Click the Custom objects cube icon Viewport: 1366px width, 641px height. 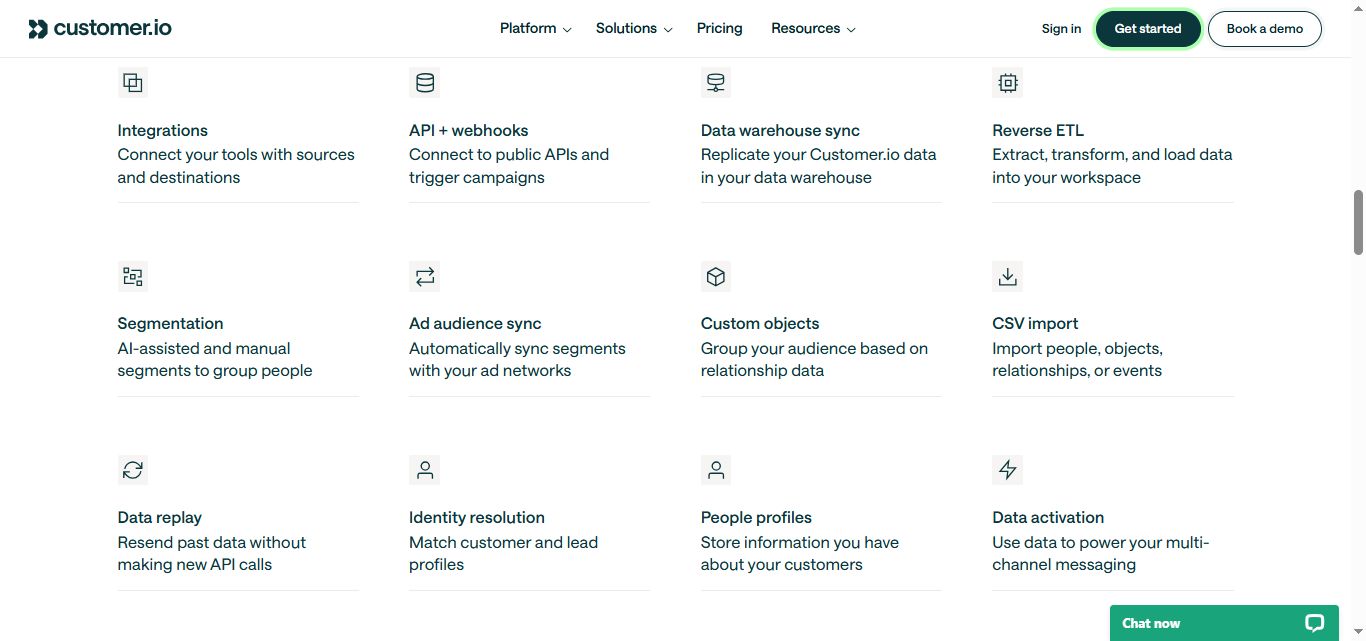pyautogui.click(x=715, y=276)
